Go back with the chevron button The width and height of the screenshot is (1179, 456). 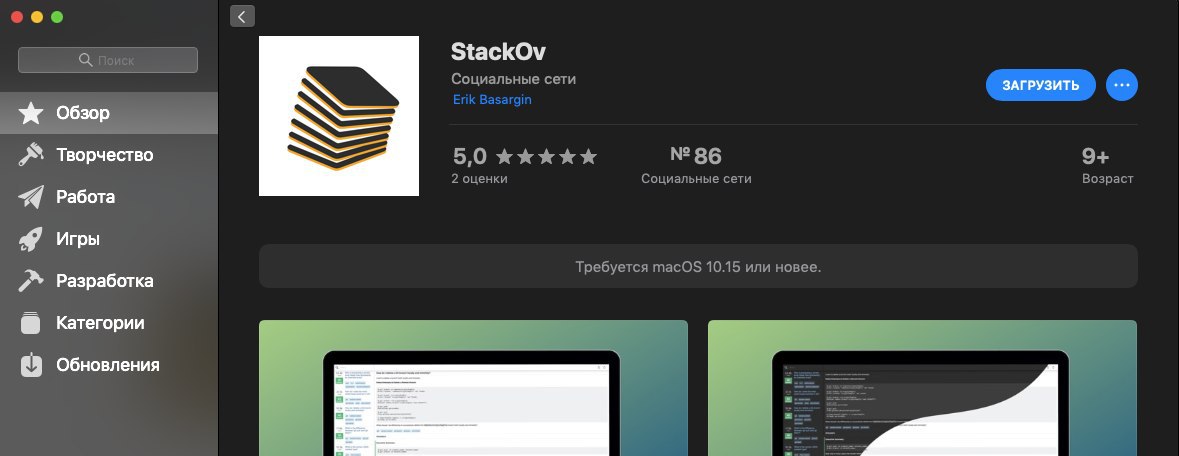tap(242, 16)
